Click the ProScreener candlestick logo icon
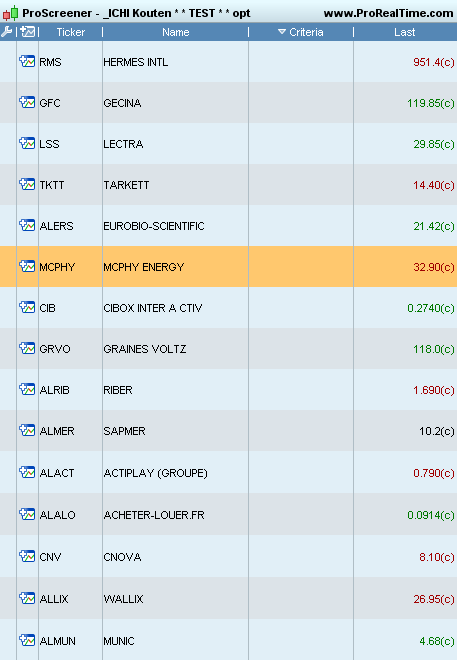The image size is (457, 660). (x=11, y=13)
